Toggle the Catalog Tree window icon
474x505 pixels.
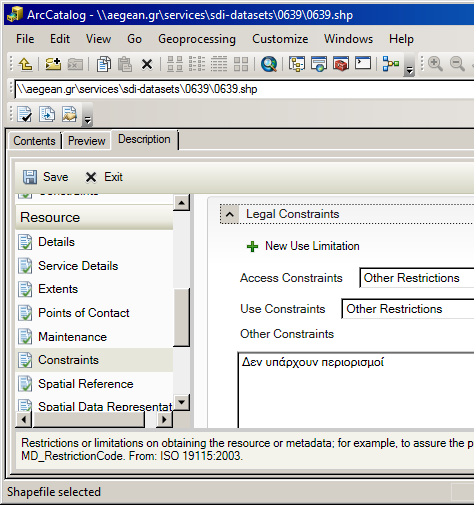(x=297, y=64)
